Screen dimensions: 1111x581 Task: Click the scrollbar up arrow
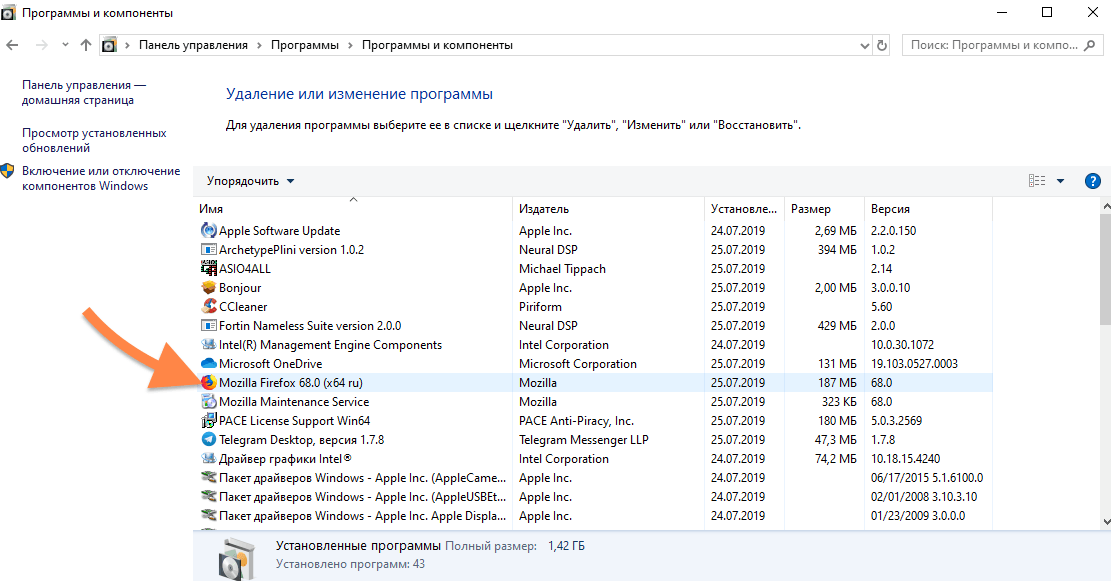(x=1105, y=206)
